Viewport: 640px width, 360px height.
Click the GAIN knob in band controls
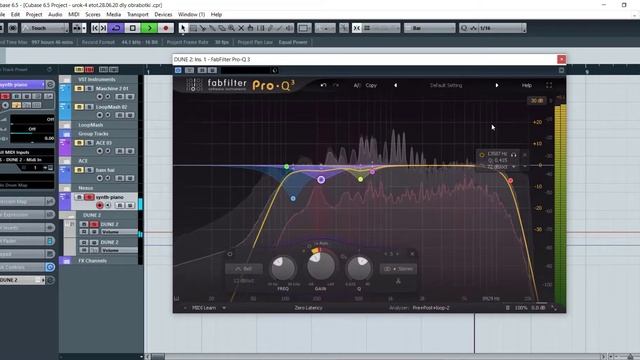pyautogui.click(x=321, y=266)
